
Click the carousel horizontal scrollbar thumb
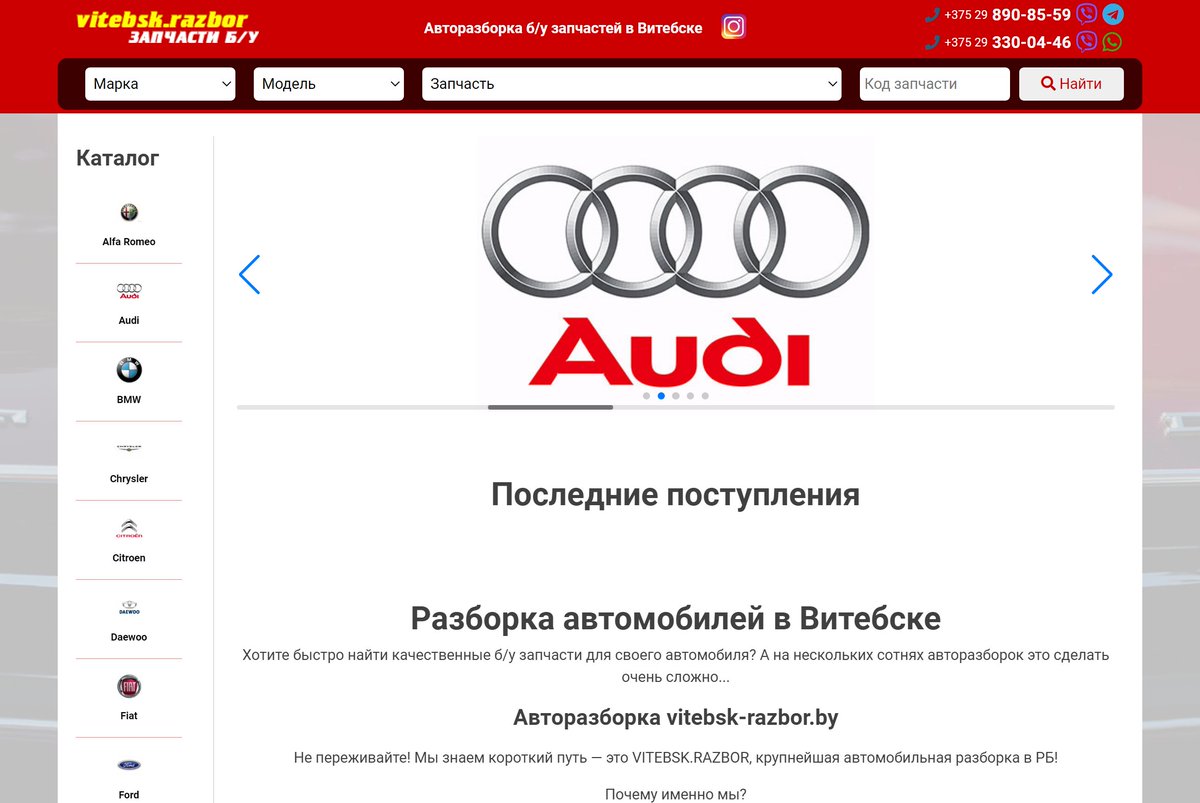(550, 407)
